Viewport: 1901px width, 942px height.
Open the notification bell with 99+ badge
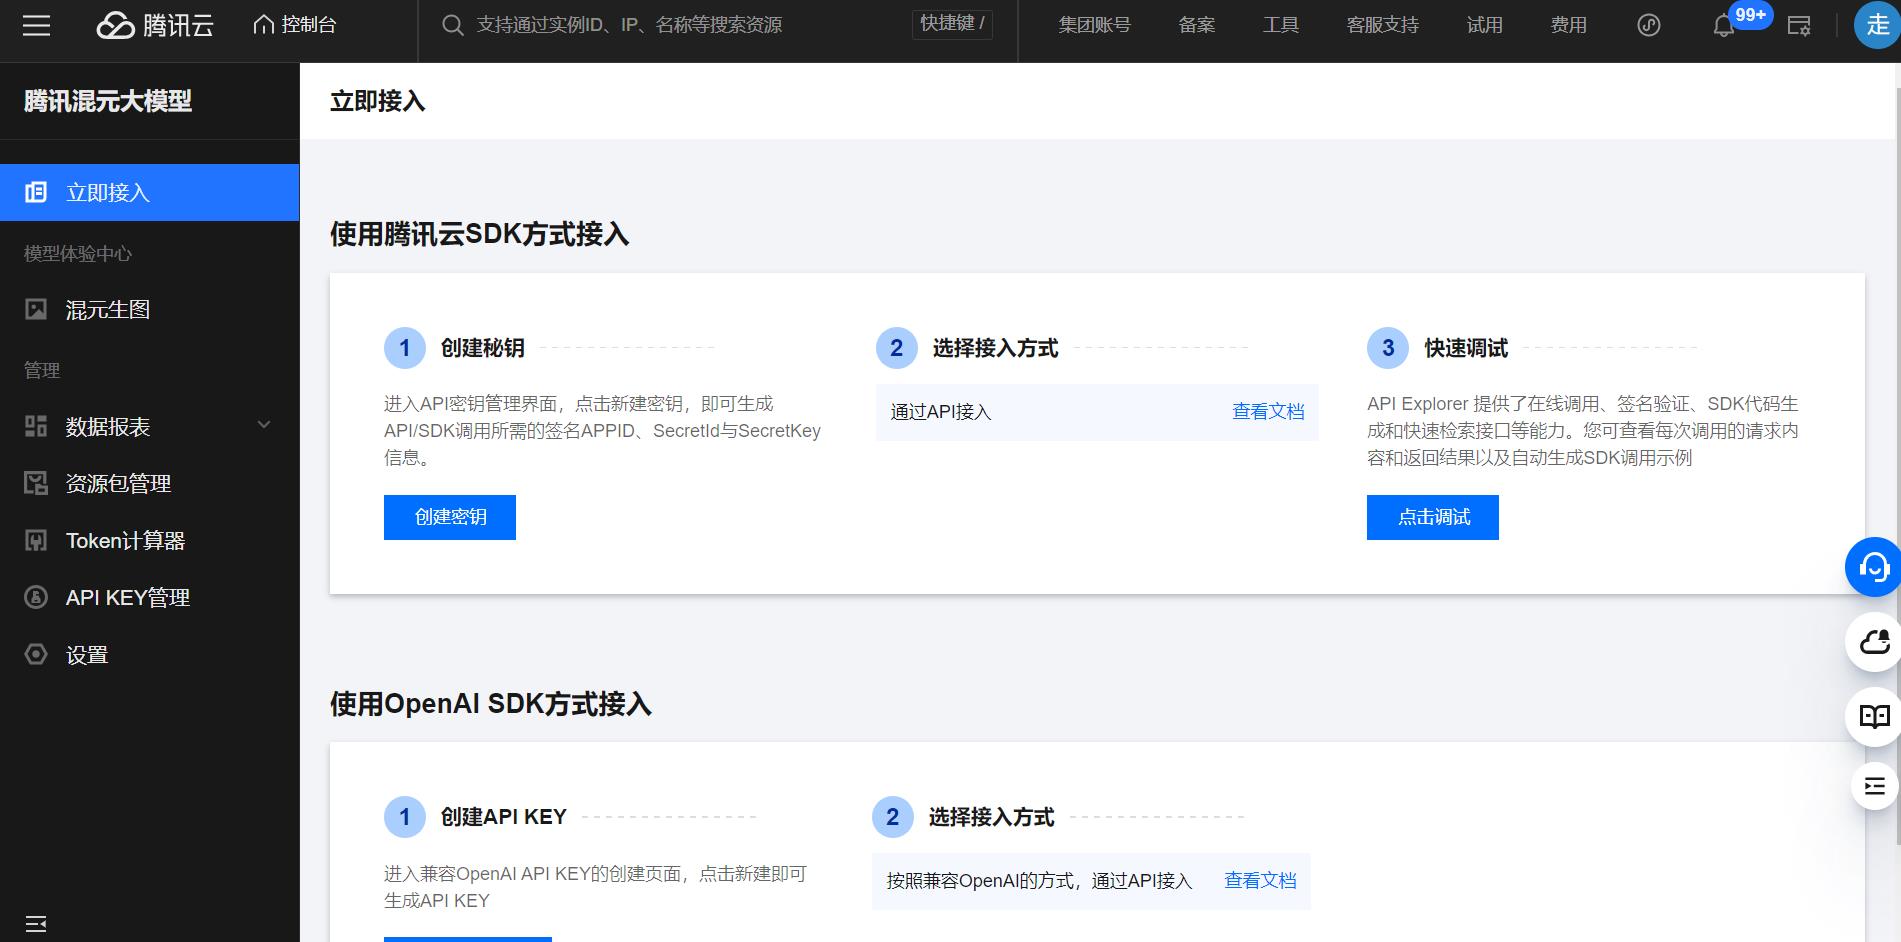tap(1723, 27)
